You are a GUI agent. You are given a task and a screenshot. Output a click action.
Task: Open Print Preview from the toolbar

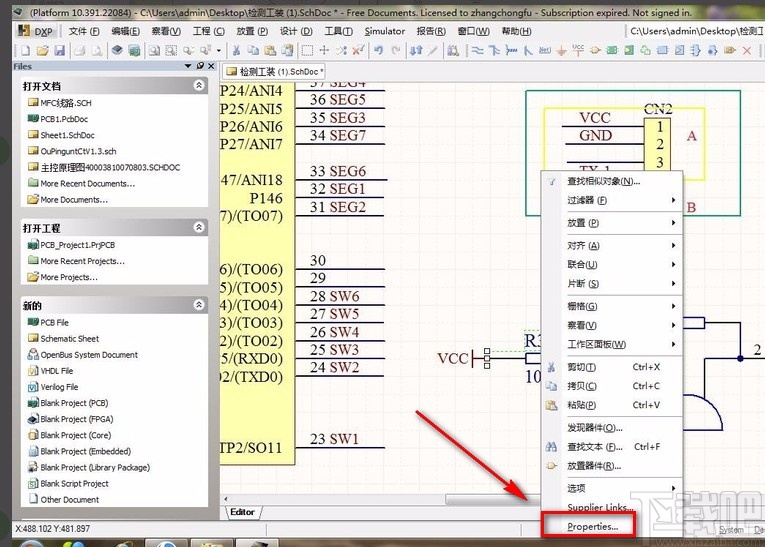97,50
